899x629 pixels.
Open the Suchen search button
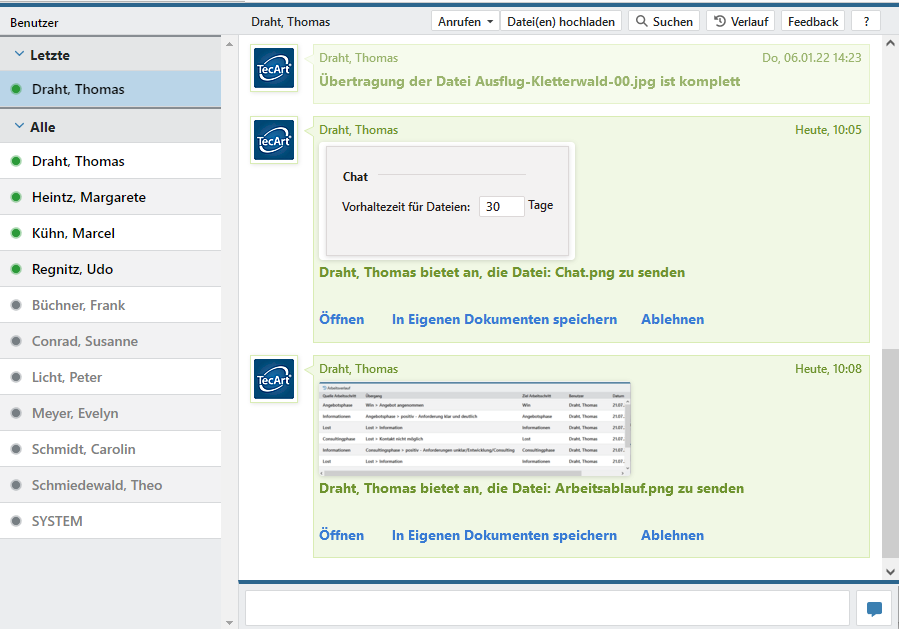664,21
